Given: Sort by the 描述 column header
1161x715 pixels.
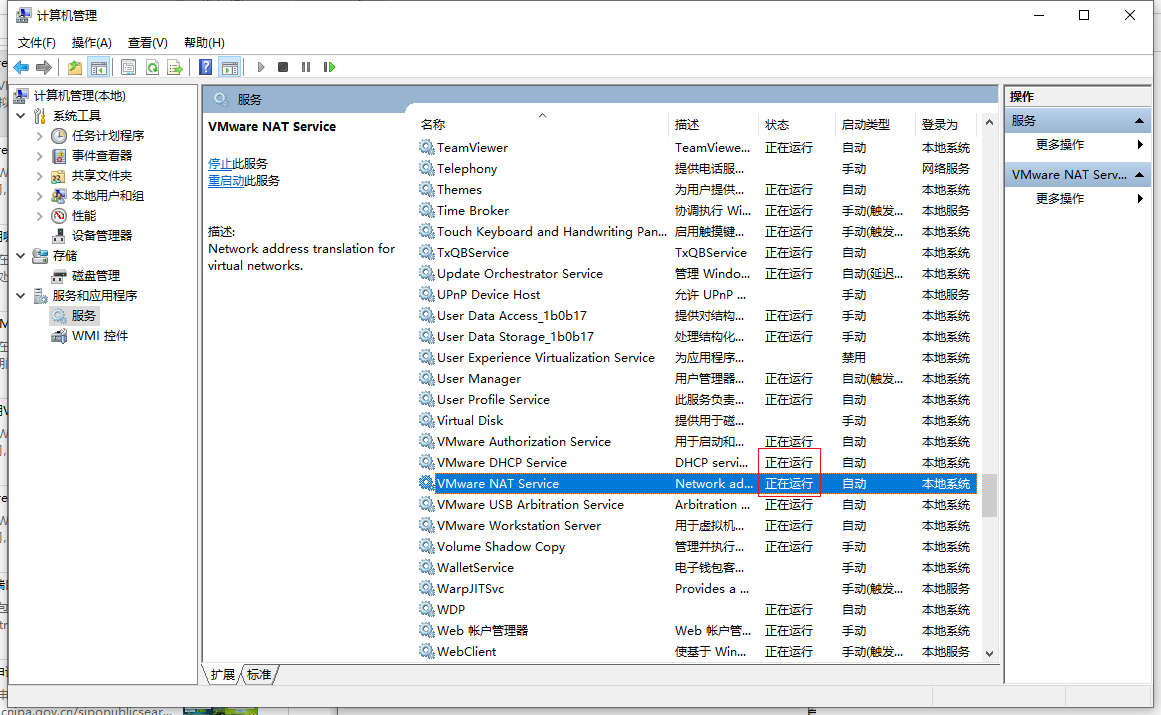Looking at the screenshot, I should point(714,124).
